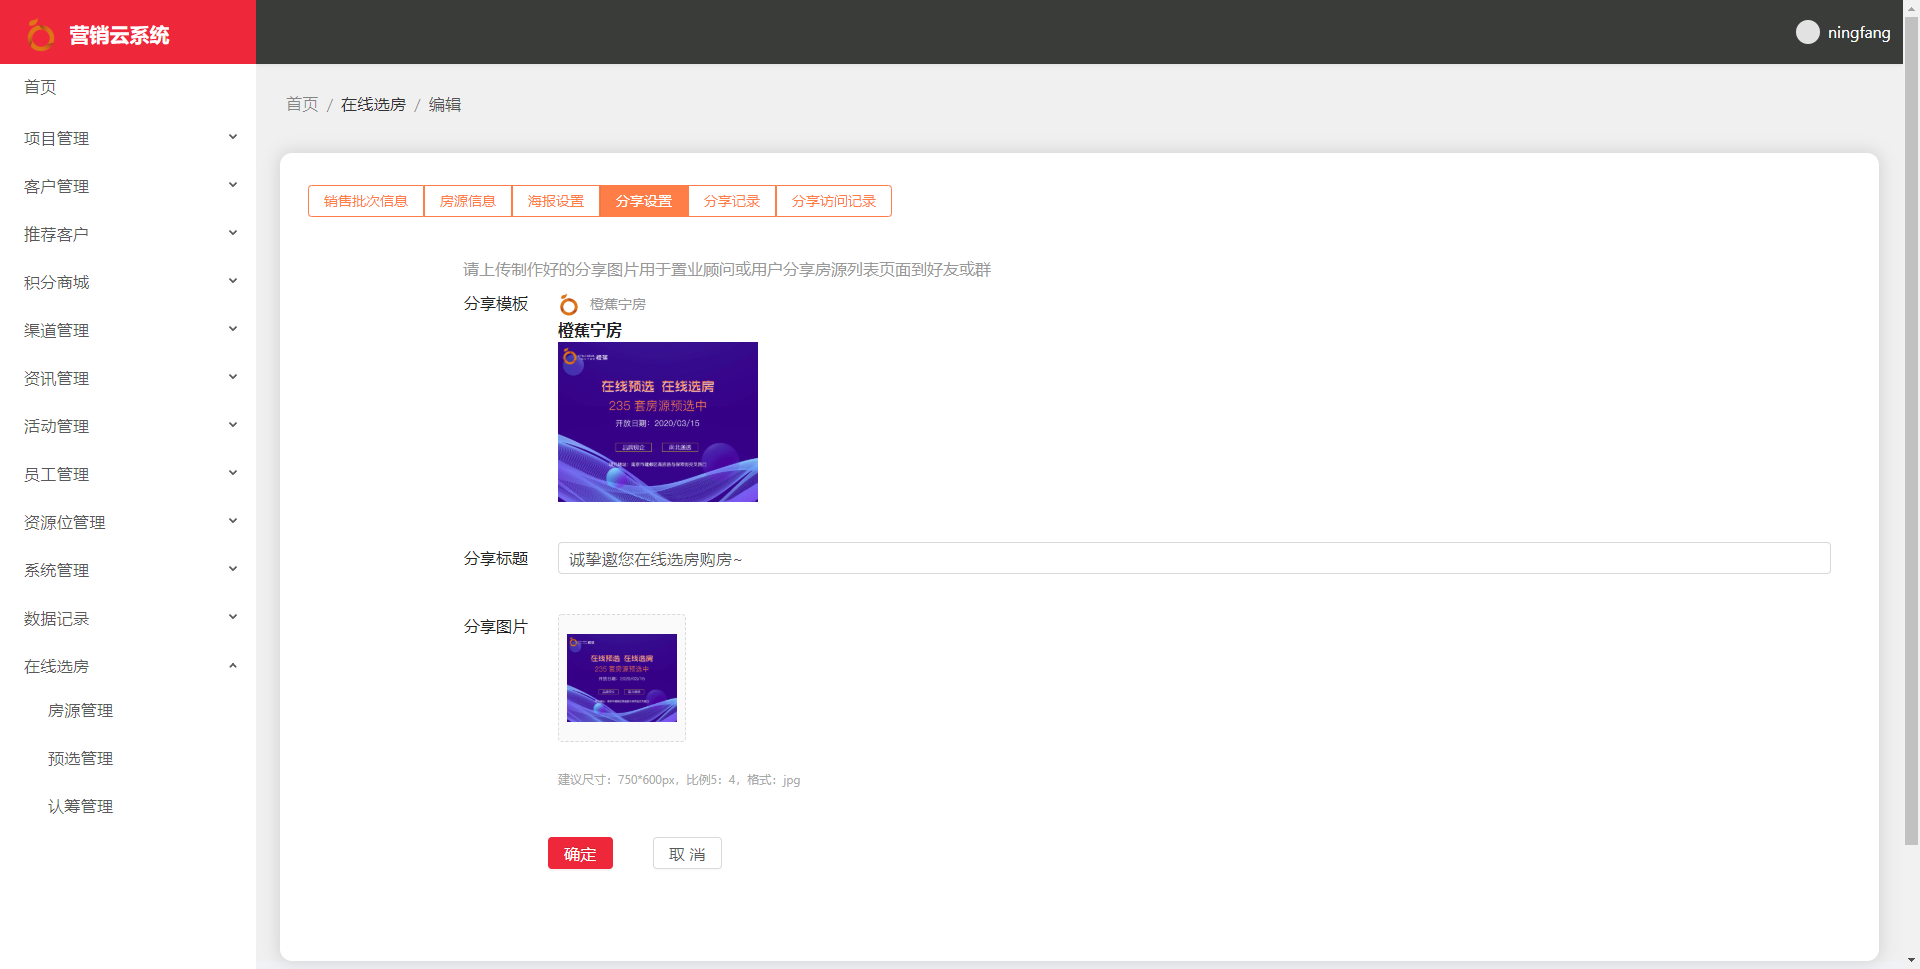The image size is (1920, 969).
Task: Switch to the 分享访问记录 tab
Action: [x=834, y=201]
